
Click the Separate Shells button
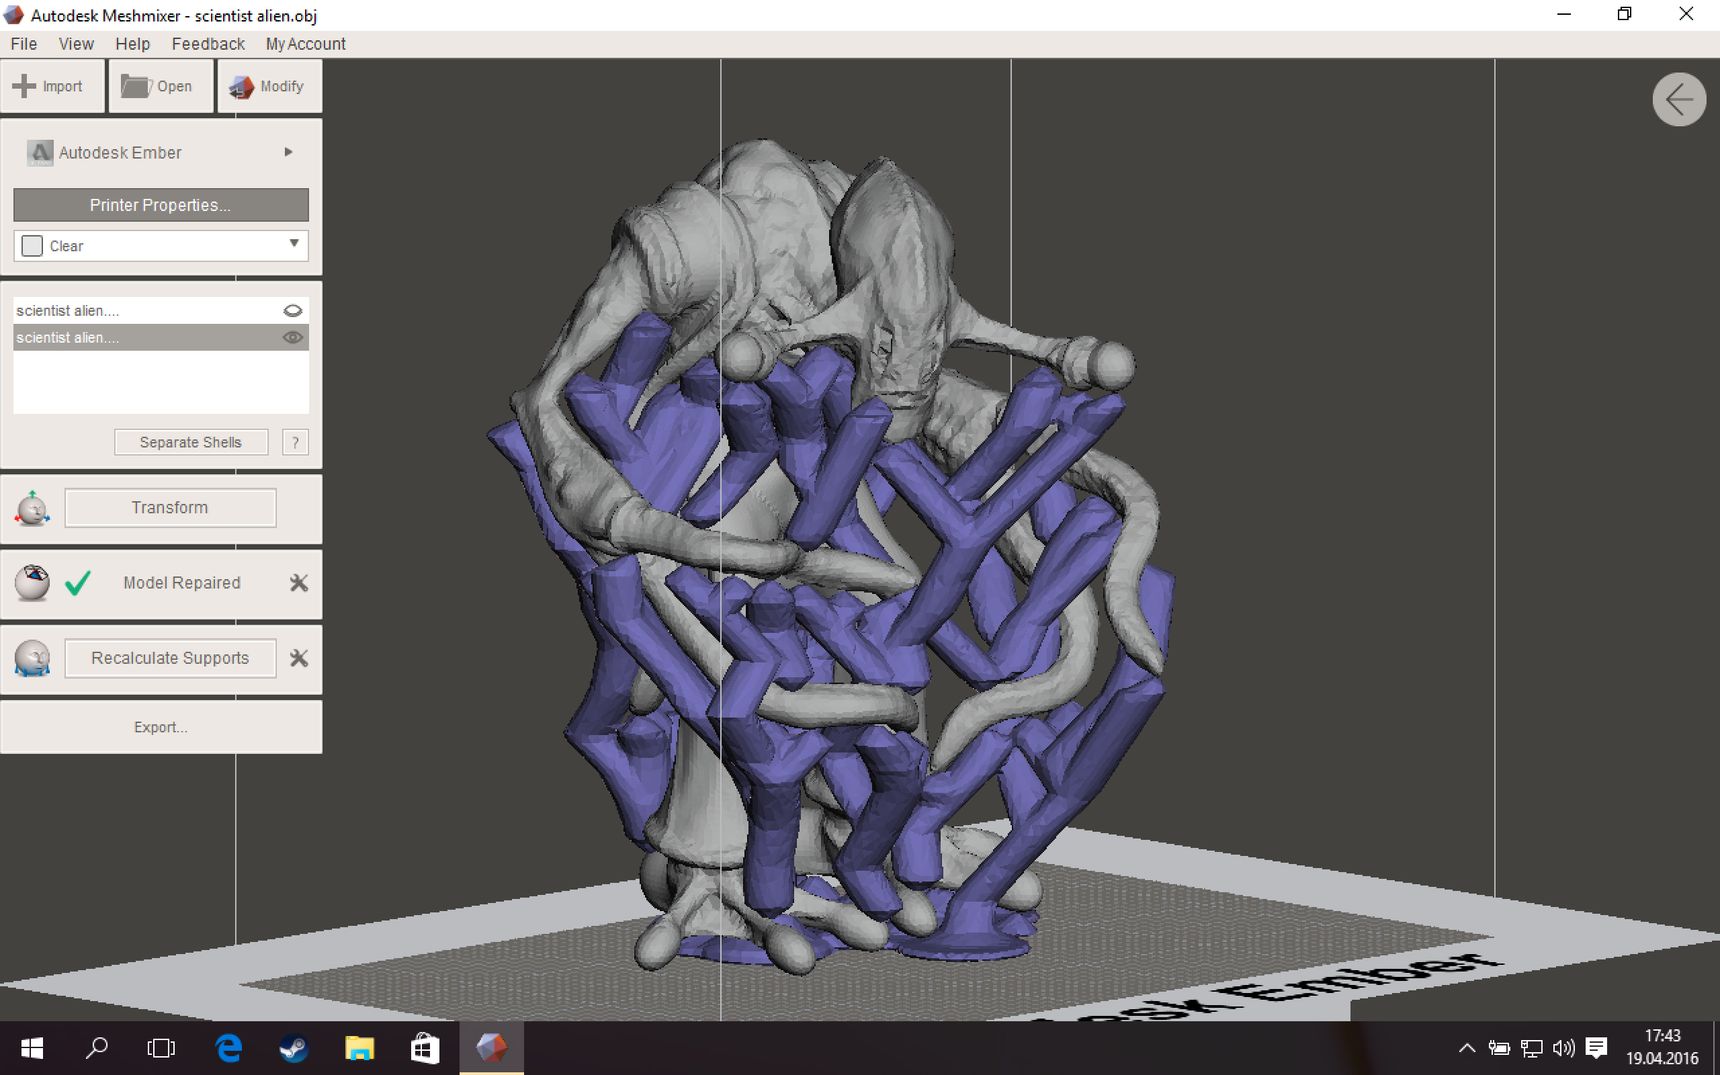click(191, 442)
